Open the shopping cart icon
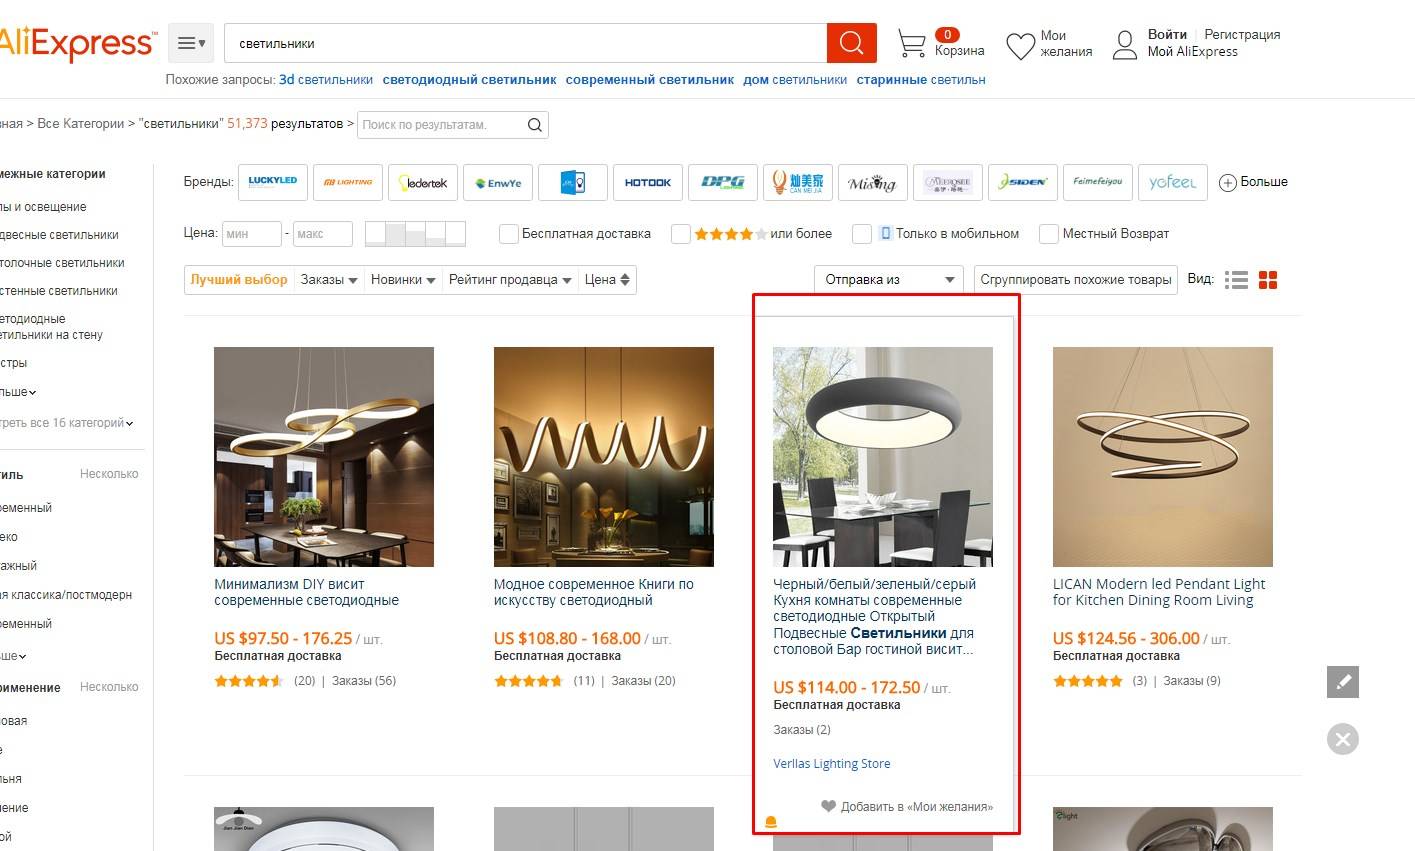 coord(911,43)
